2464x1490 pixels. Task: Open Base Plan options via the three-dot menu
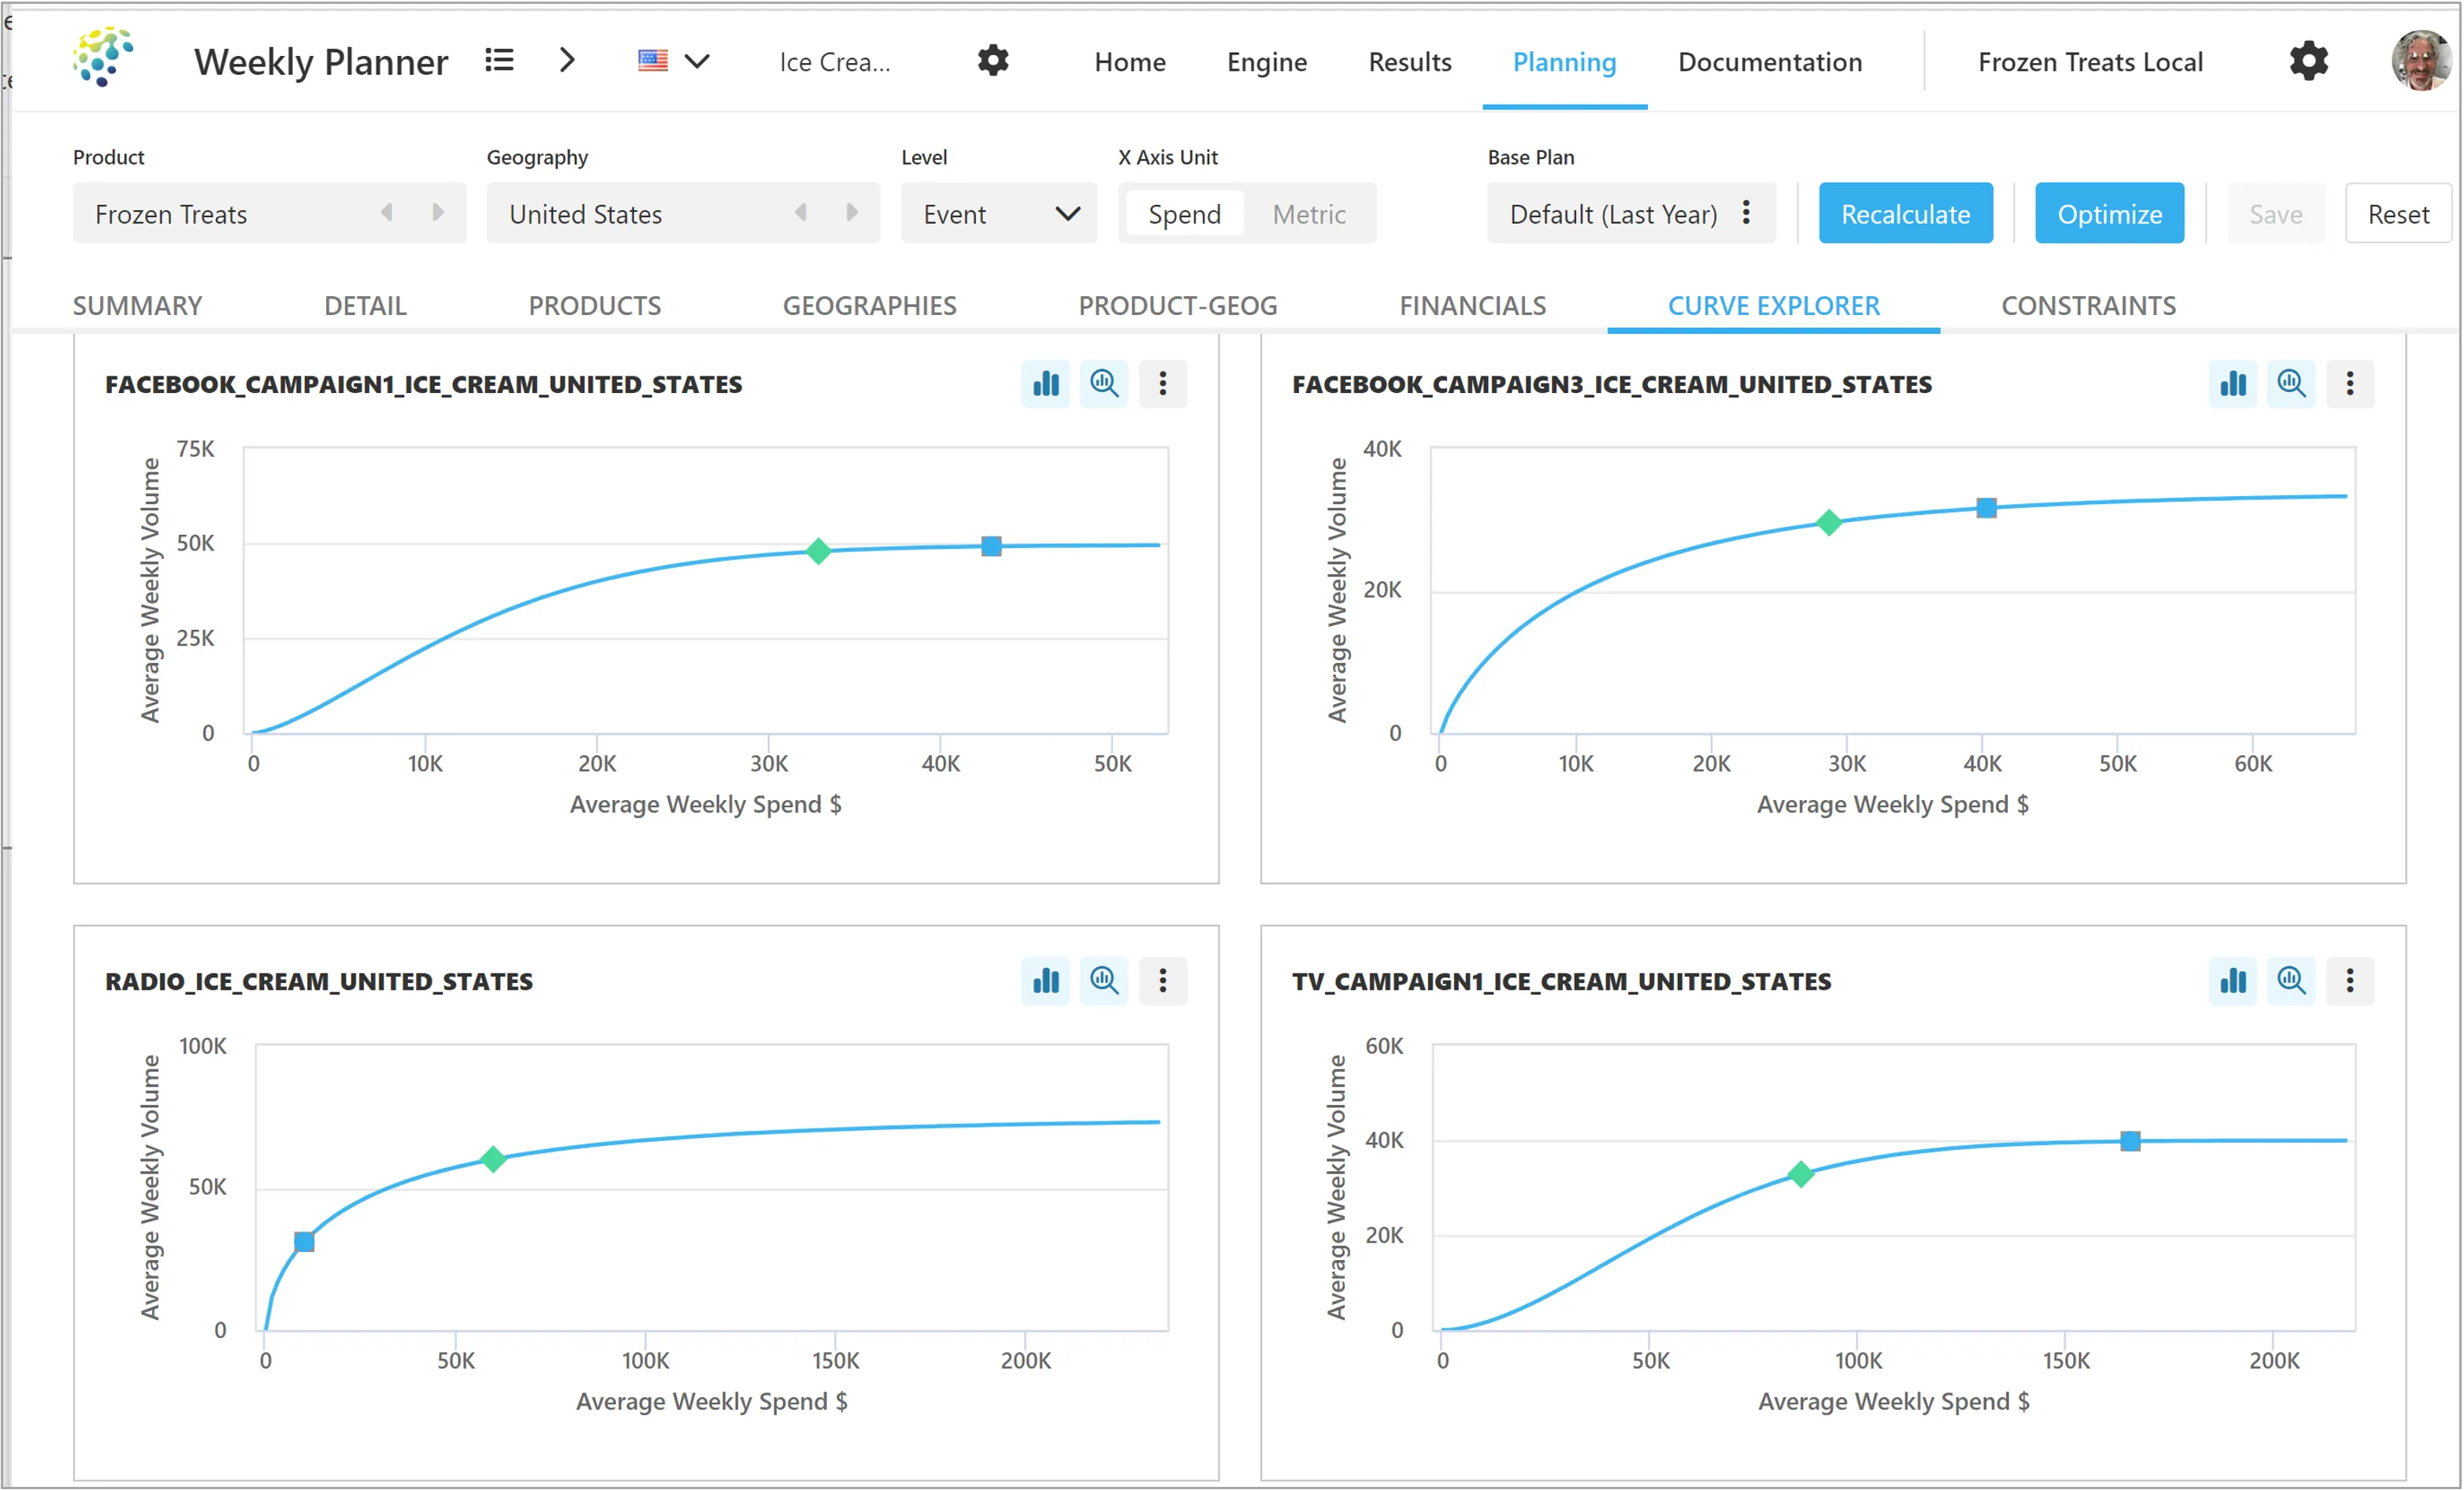(x=1746, y=213)
